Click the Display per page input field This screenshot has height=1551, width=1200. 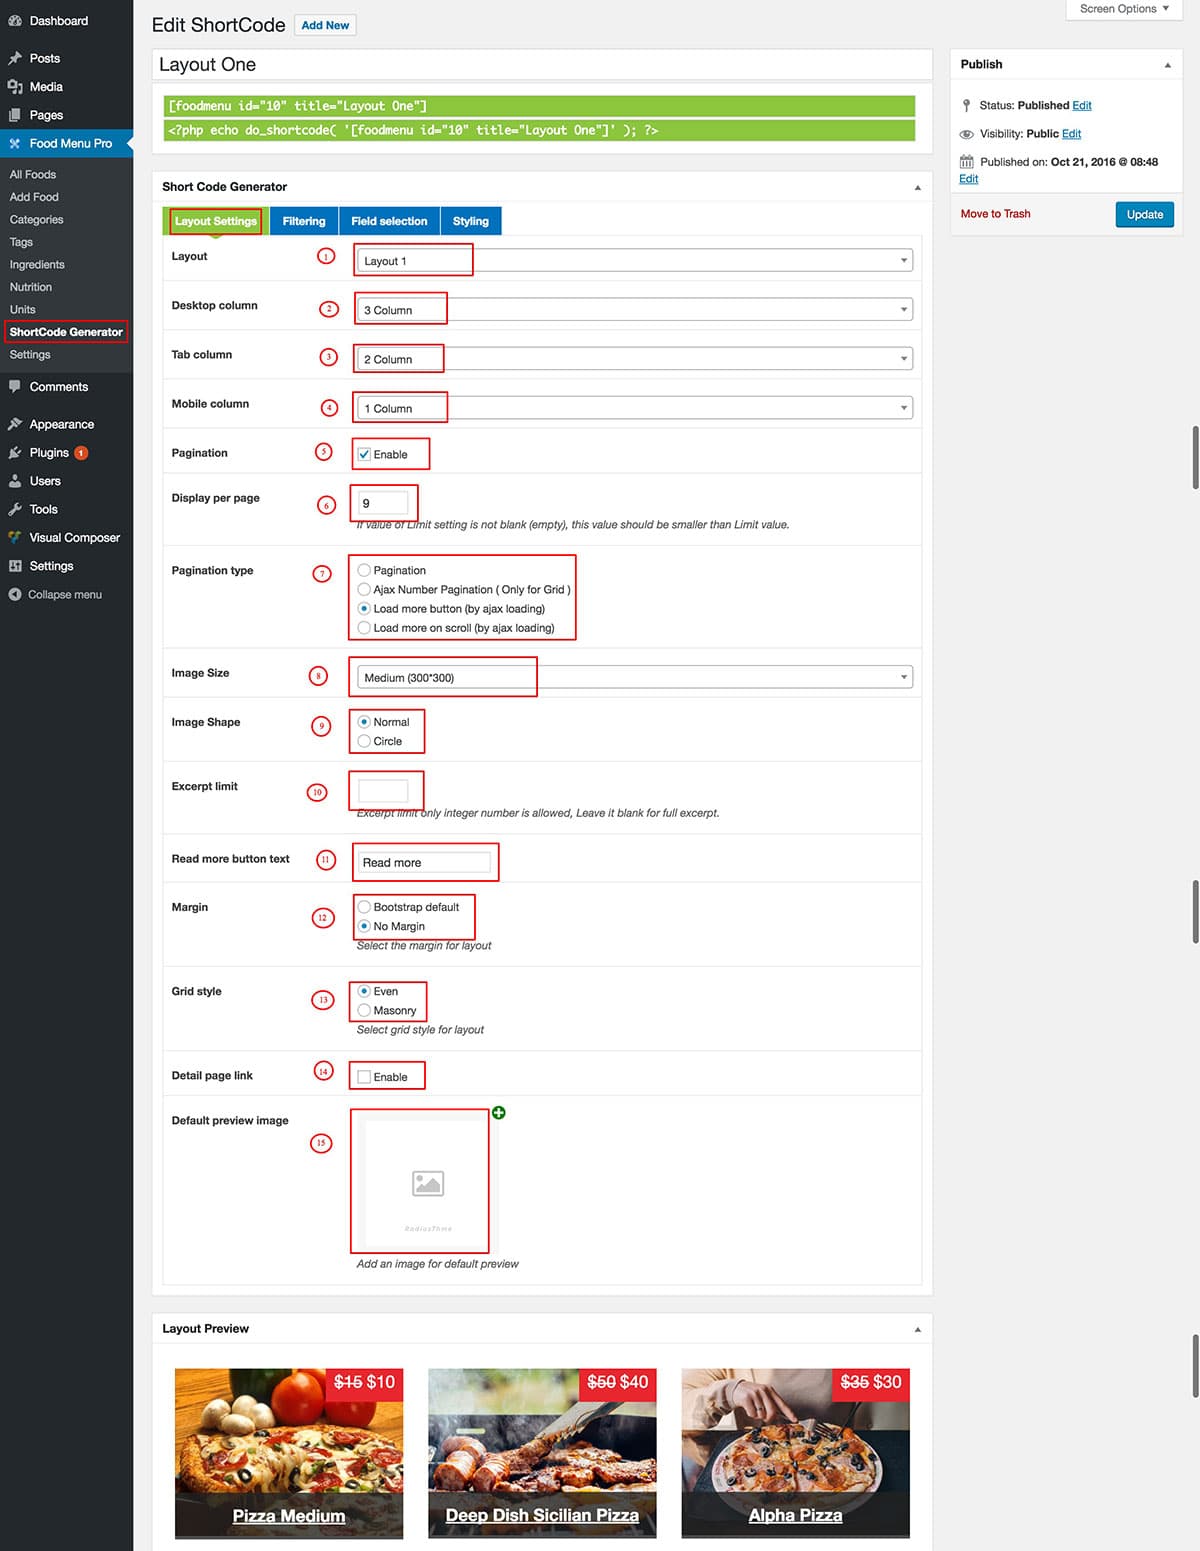(x=383, y=503)
